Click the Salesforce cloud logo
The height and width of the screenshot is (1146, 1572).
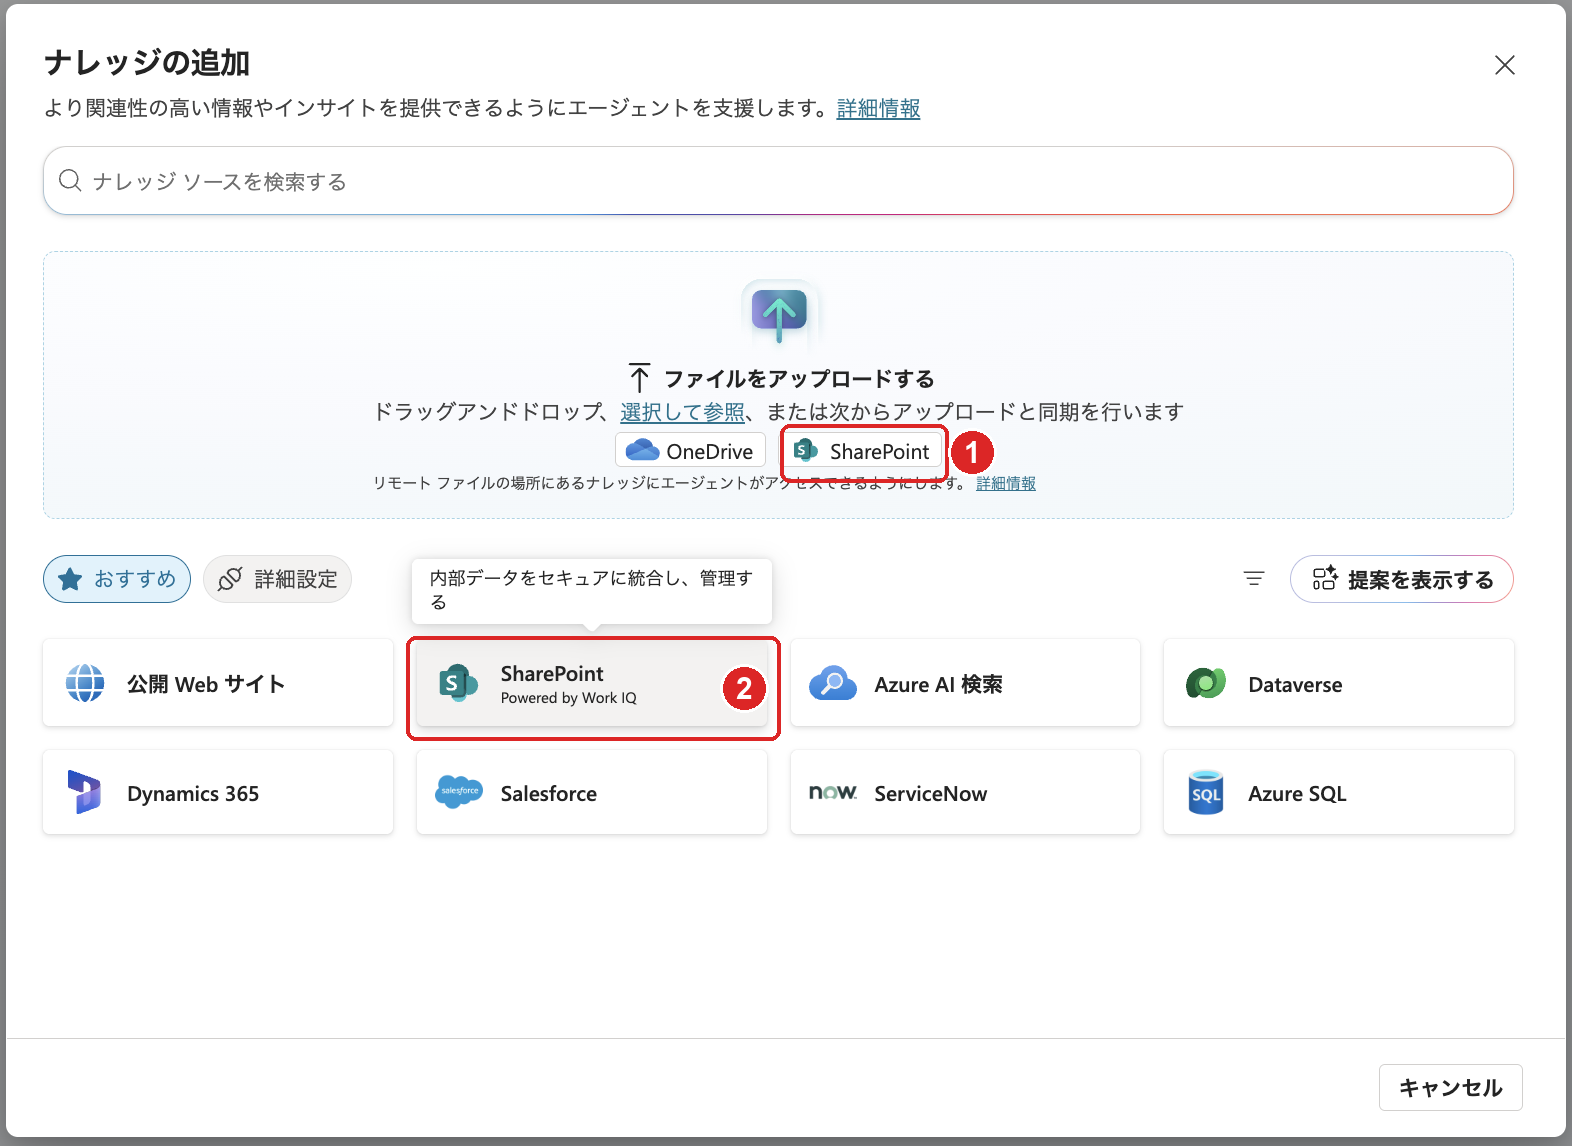point(459,792)
